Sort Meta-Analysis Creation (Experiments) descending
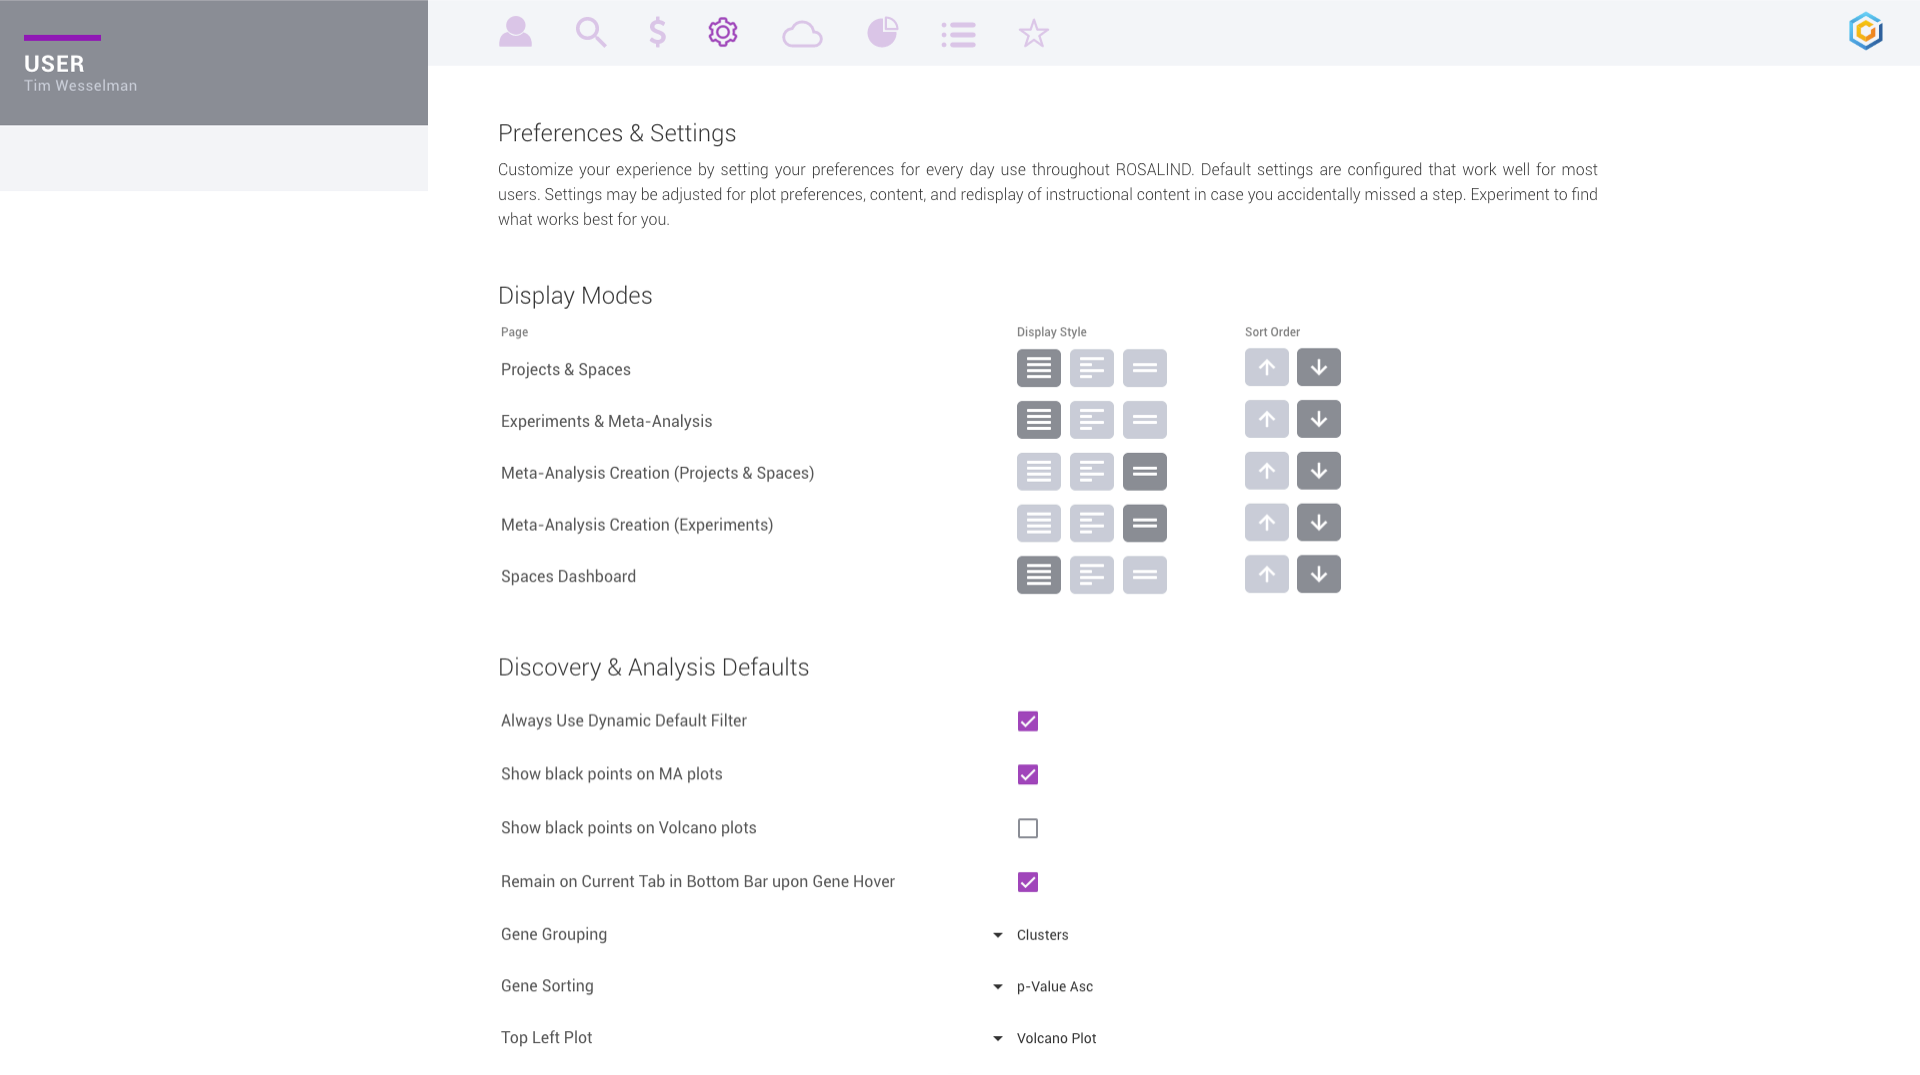 click(x=1319, y=523)
